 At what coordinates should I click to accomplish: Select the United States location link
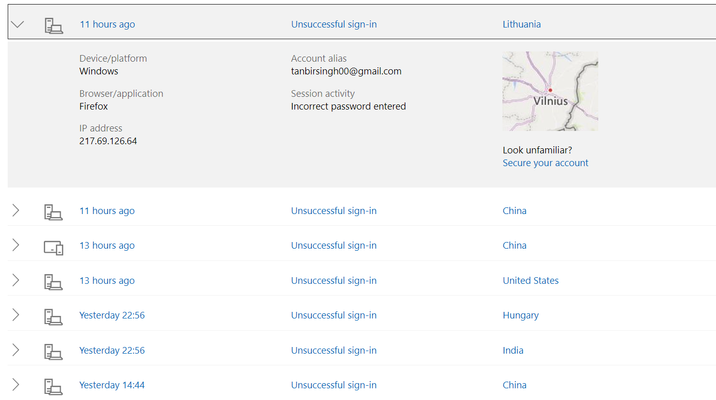[531, 280]
